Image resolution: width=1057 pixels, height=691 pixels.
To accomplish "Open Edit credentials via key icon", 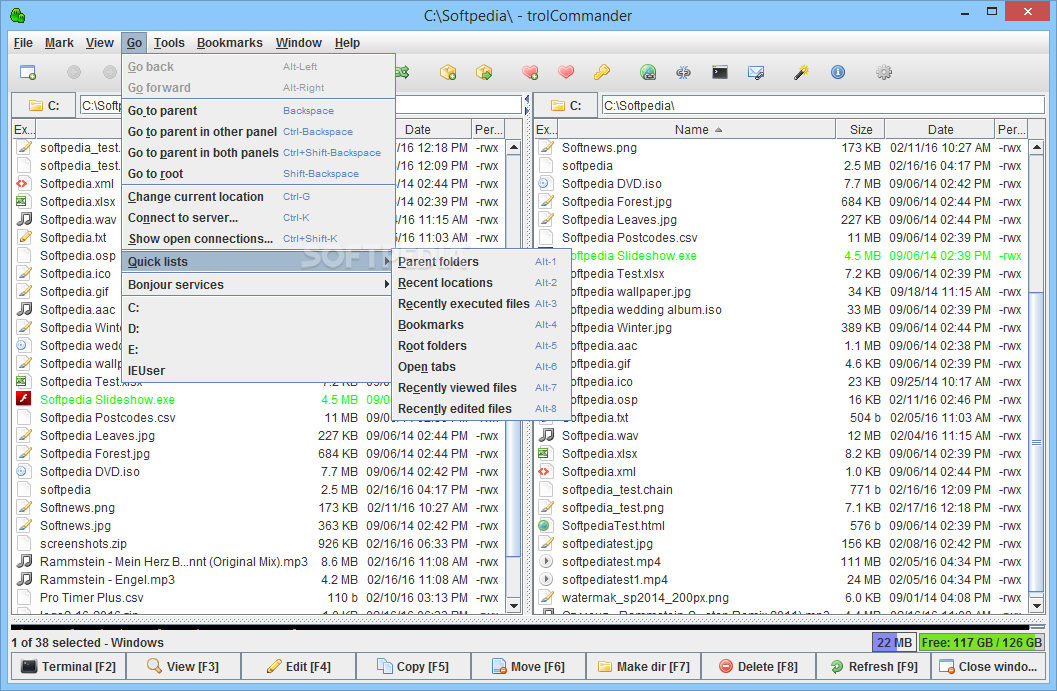I will coord(601,72).
